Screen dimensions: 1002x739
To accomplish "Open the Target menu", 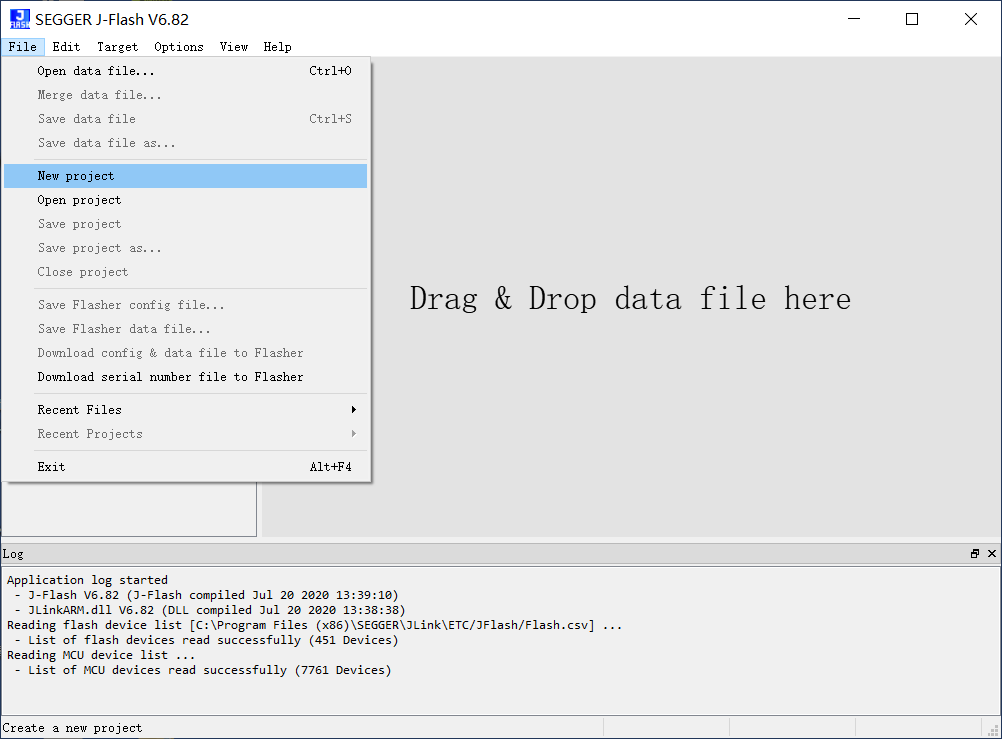I will click(x=118, y=47).
